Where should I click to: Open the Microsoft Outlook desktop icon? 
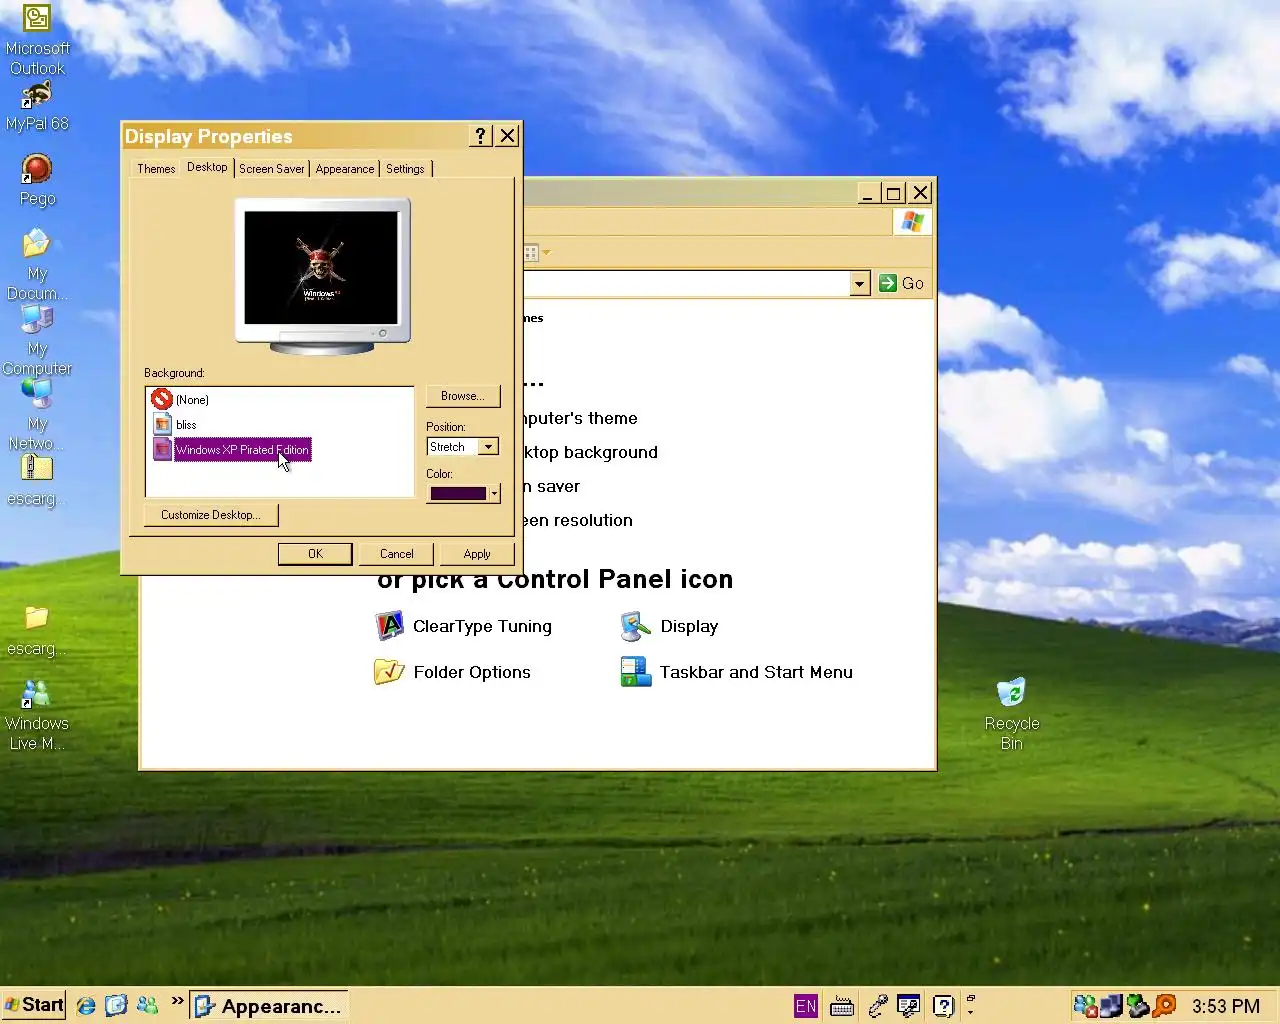pyautogui.click(x=37, y=40)
